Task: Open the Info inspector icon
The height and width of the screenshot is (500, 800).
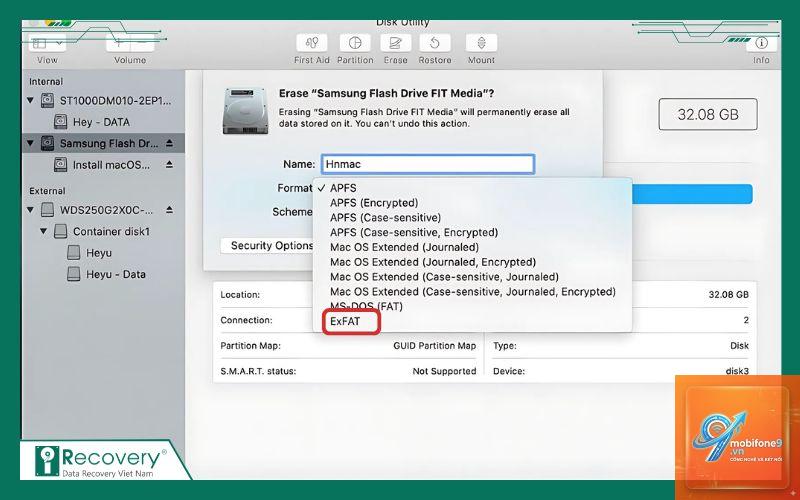Action: (761, 43)
